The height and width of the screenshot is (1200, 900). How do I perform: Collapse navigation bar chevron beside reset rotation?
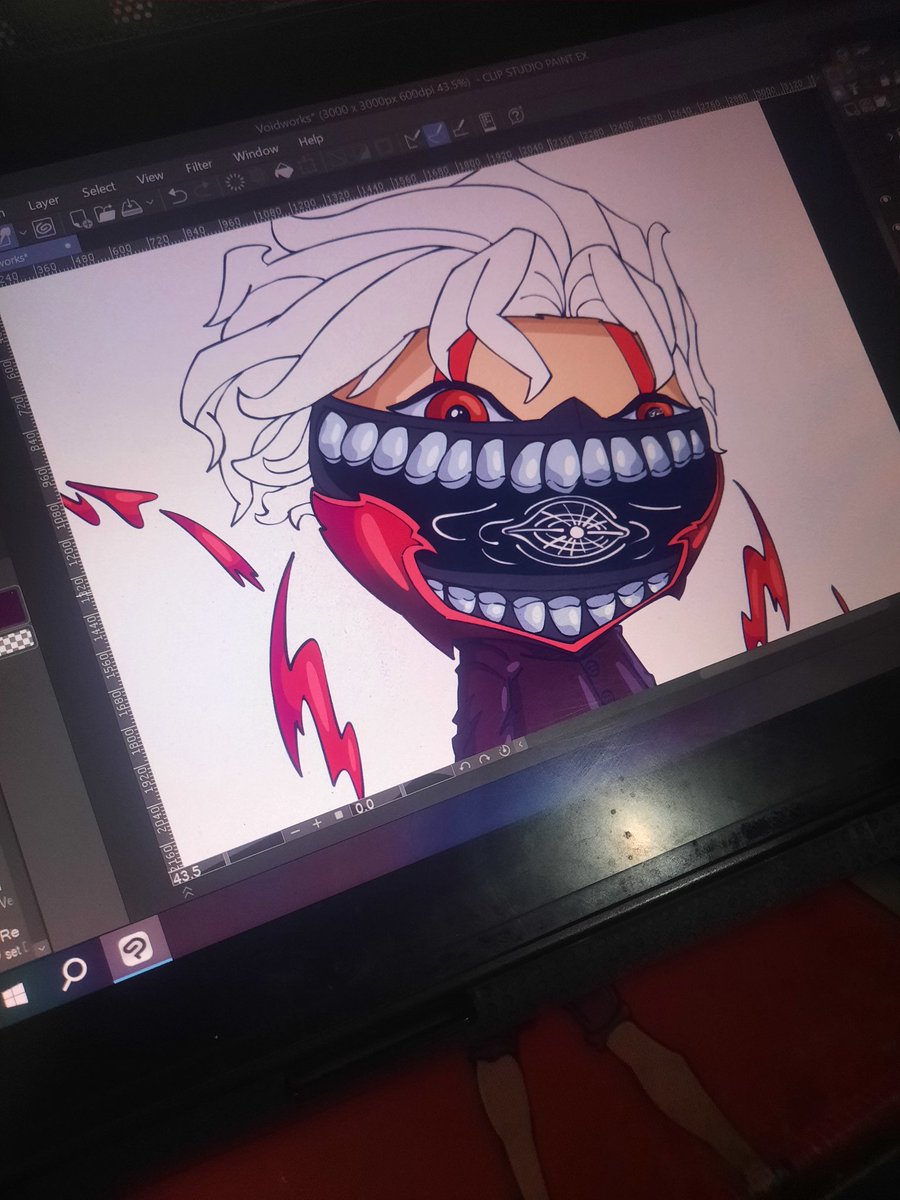click(x=521, y=743)
